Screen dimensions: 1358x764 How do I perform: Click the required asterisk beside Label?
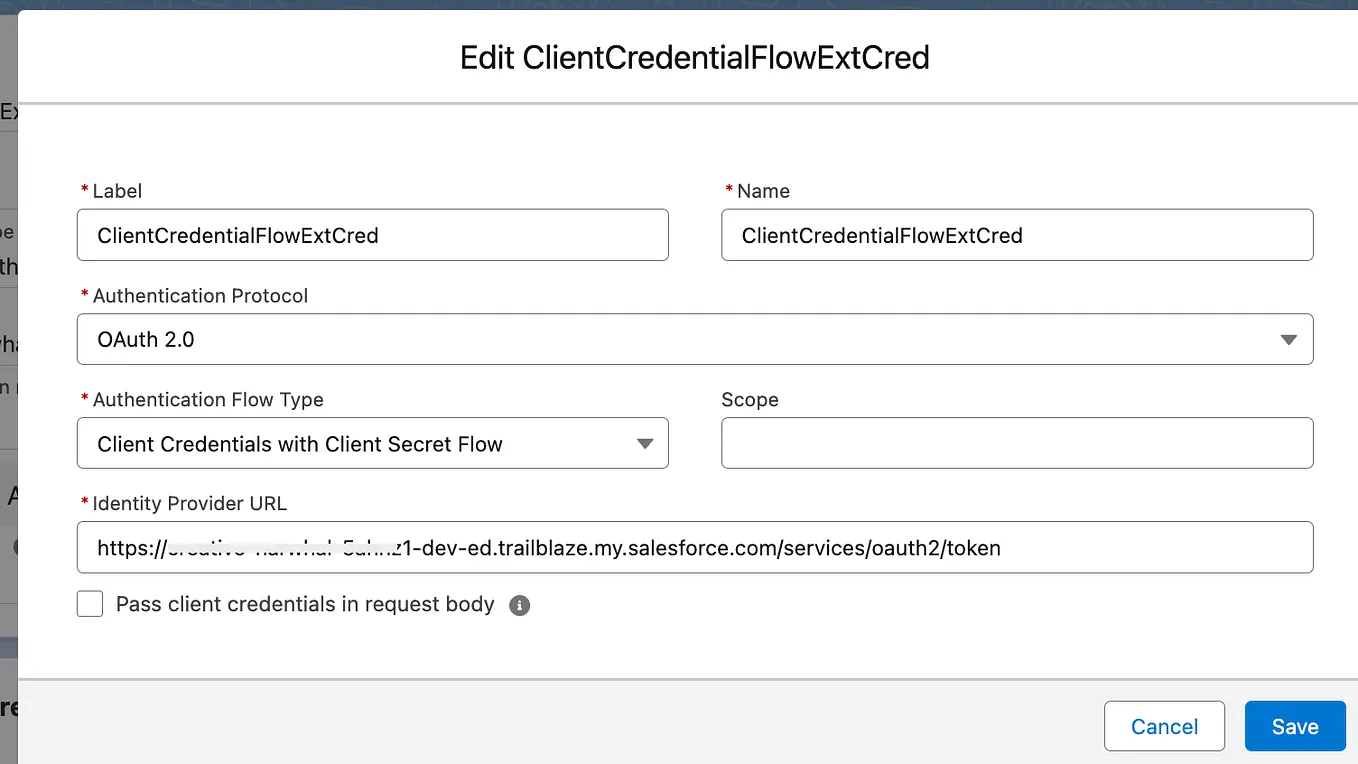pyautogui.click(x=83, y=190)
